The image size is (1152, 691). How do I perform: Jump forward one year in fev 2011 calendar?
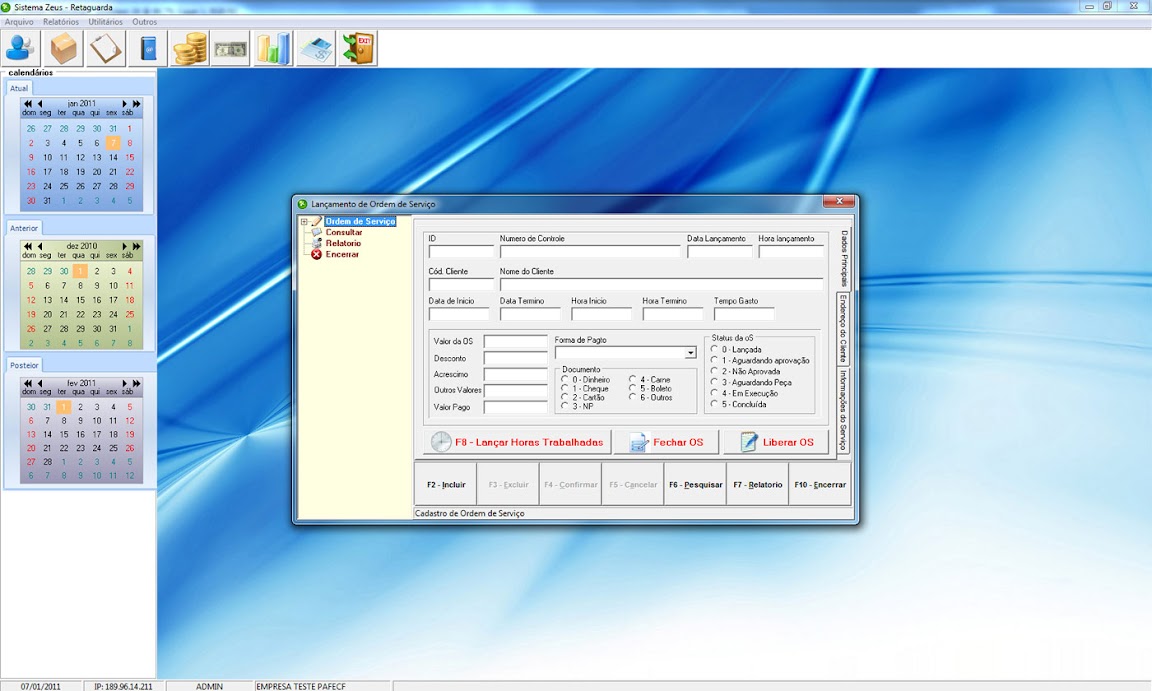[x=136, y=383]
